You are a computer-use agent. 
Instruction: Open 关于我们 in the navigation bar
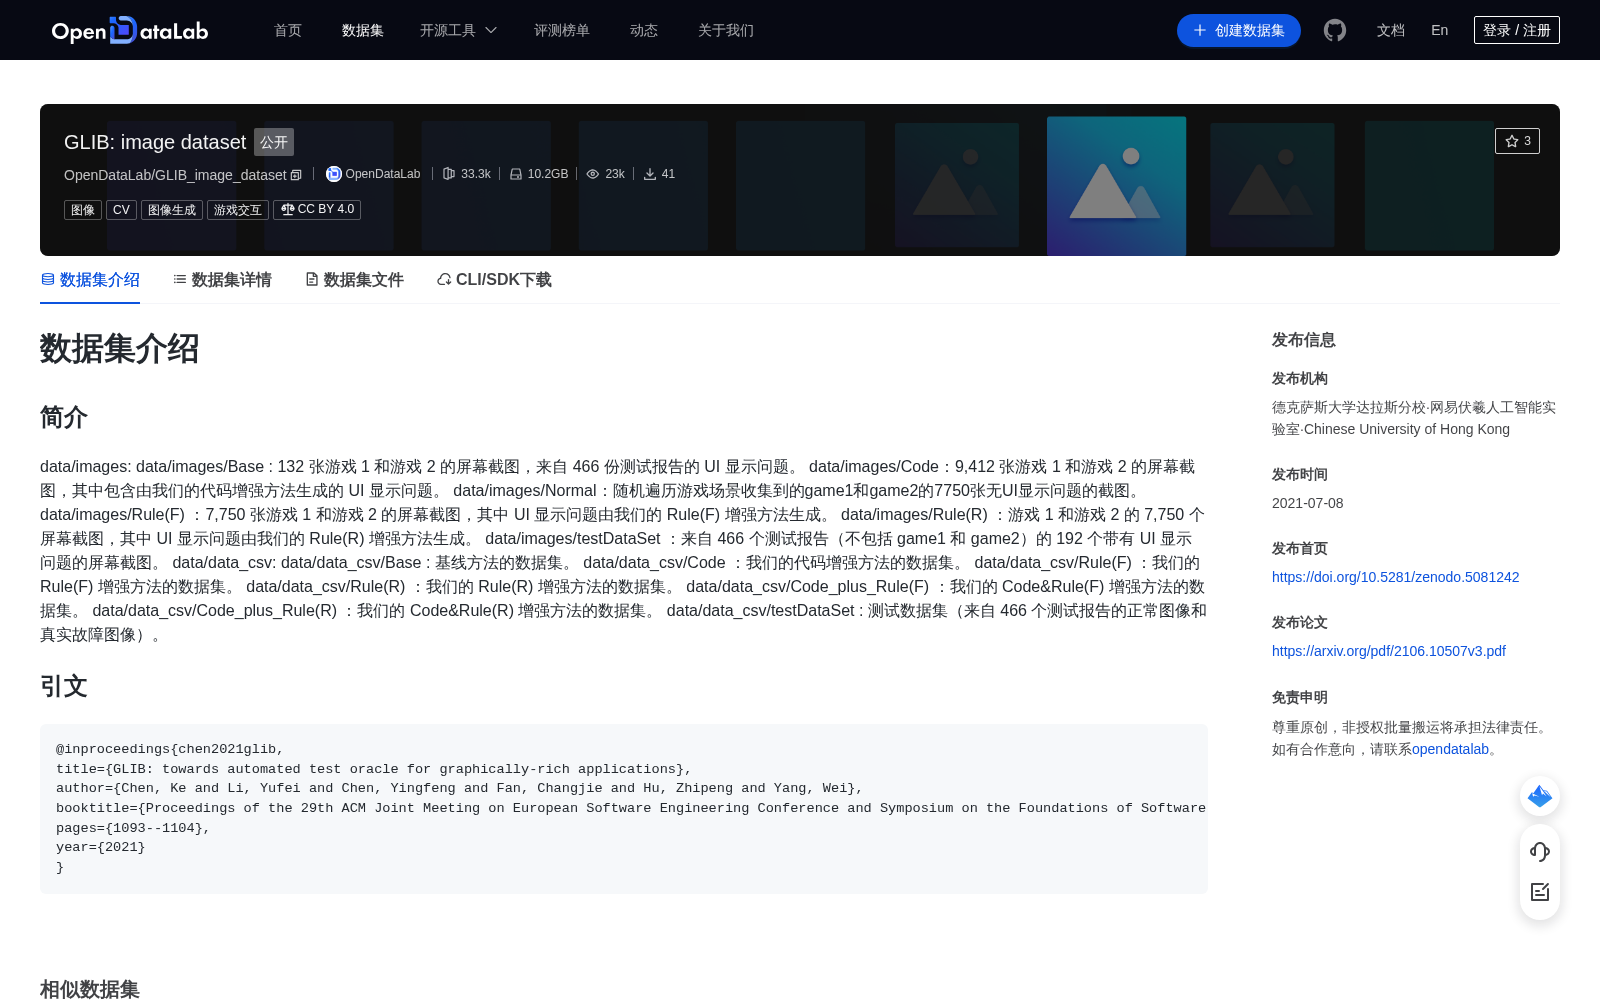point(726,30)
